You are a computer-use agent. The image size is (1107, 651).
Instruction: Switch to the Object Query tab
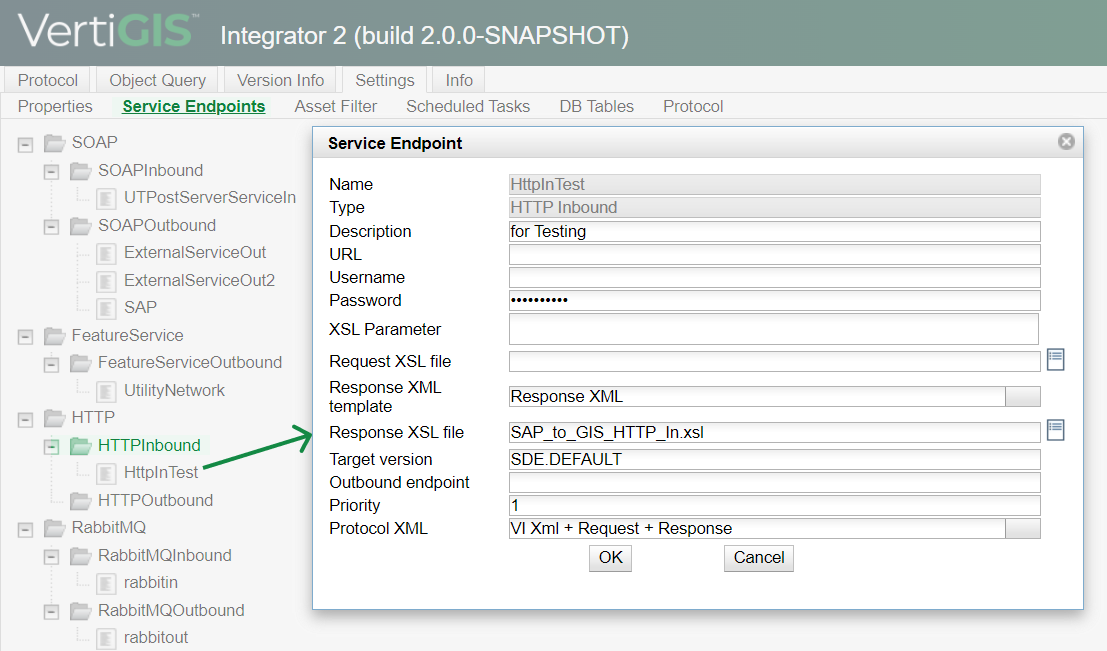click(x=157, y=80)
